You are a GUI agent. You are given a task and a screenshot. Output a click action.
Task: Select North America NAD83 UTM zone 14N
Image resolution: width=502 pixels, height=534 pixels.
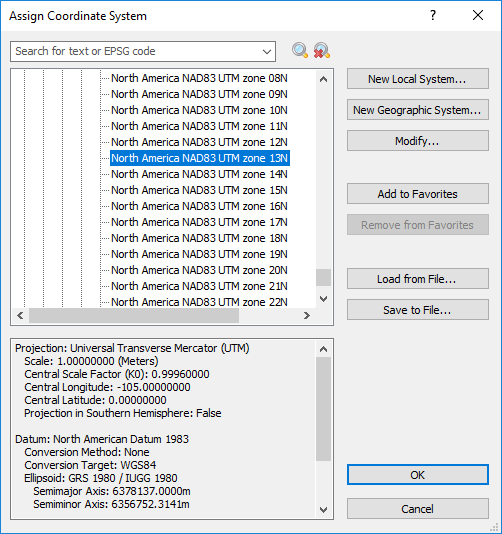pyautogui.click(x=199, y=174)
